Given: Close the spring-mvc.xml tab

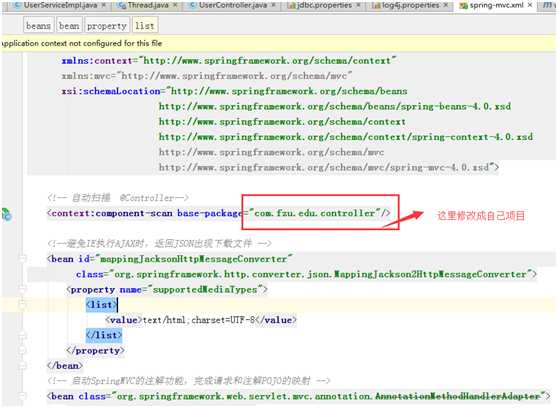Looking at the screenshot, I should [530, 5].
